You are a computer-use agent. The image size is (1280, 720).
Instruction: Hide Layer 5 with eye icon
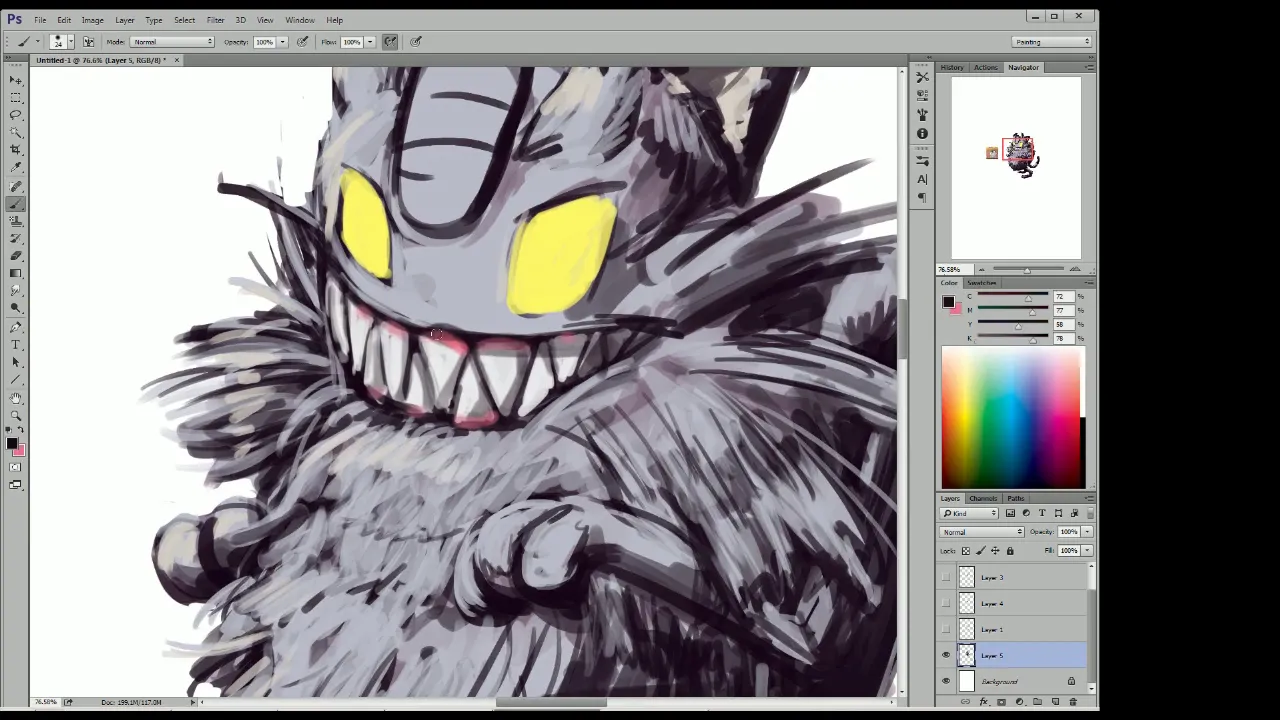pyautogui.click(x=946, y=655)
